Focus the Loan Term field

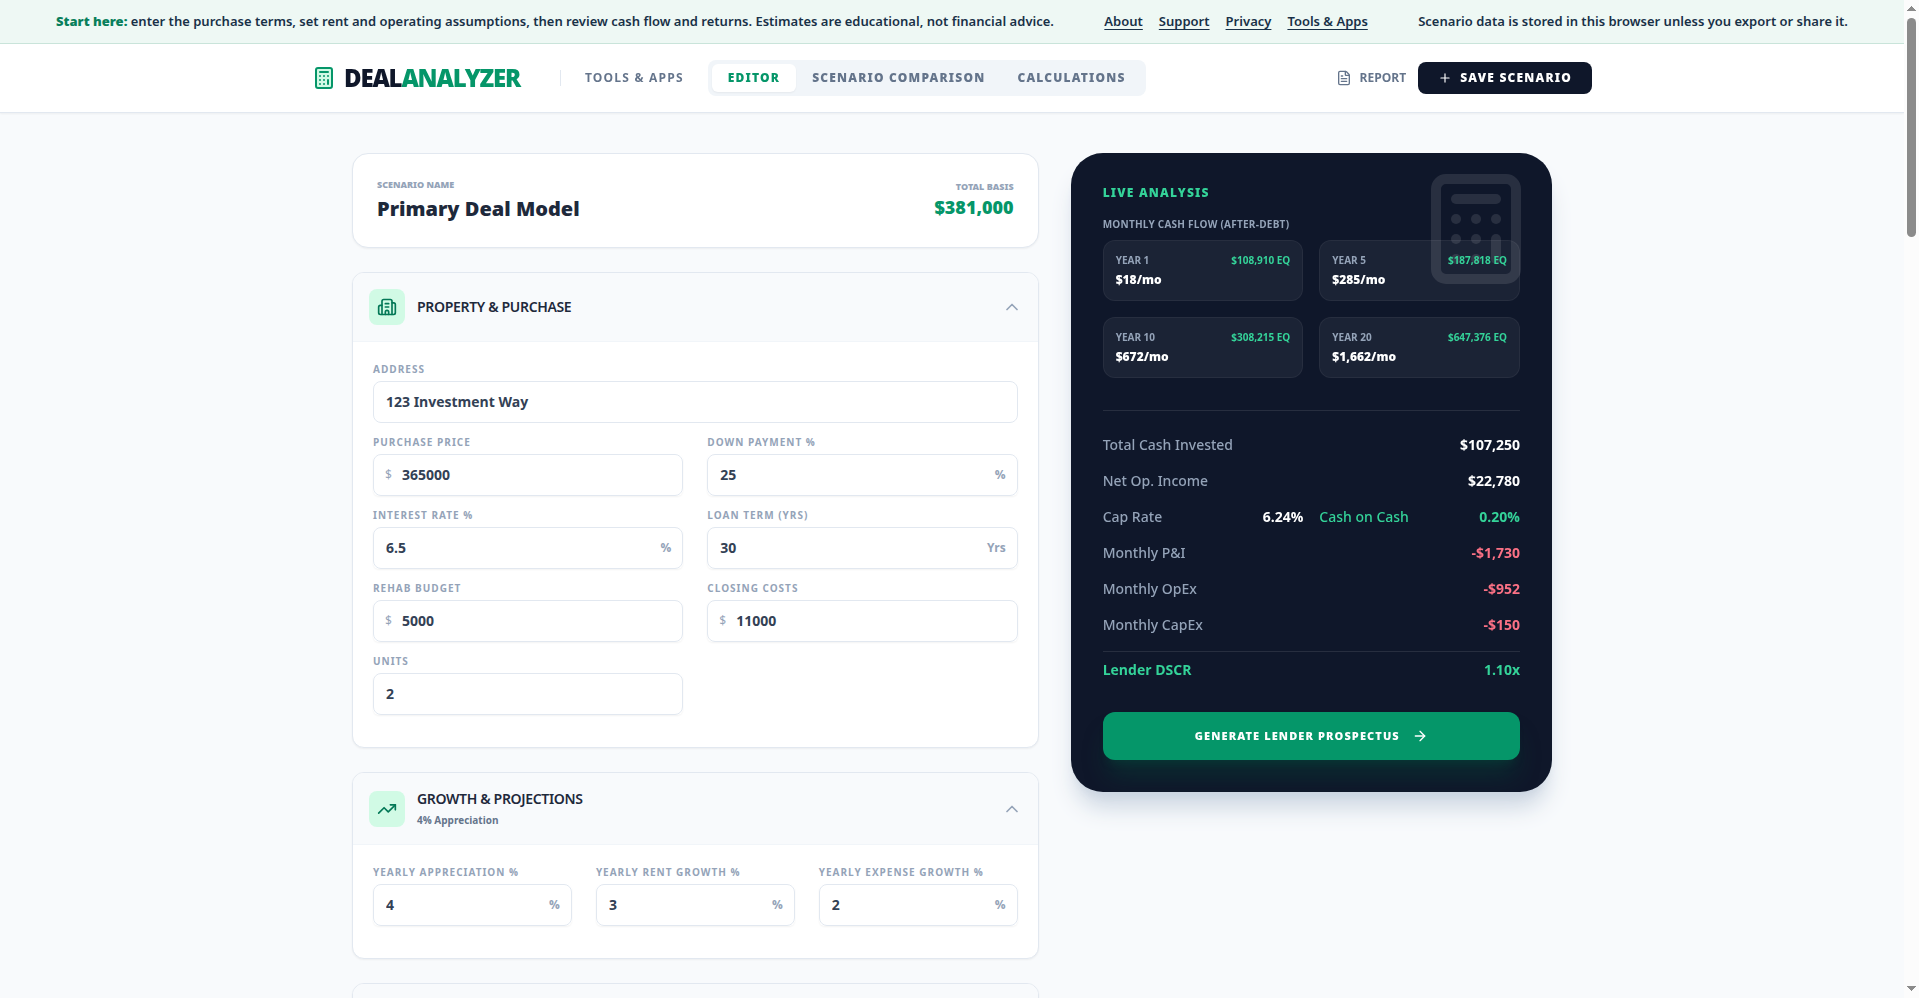pyautogui.click(x=862, y=548)
